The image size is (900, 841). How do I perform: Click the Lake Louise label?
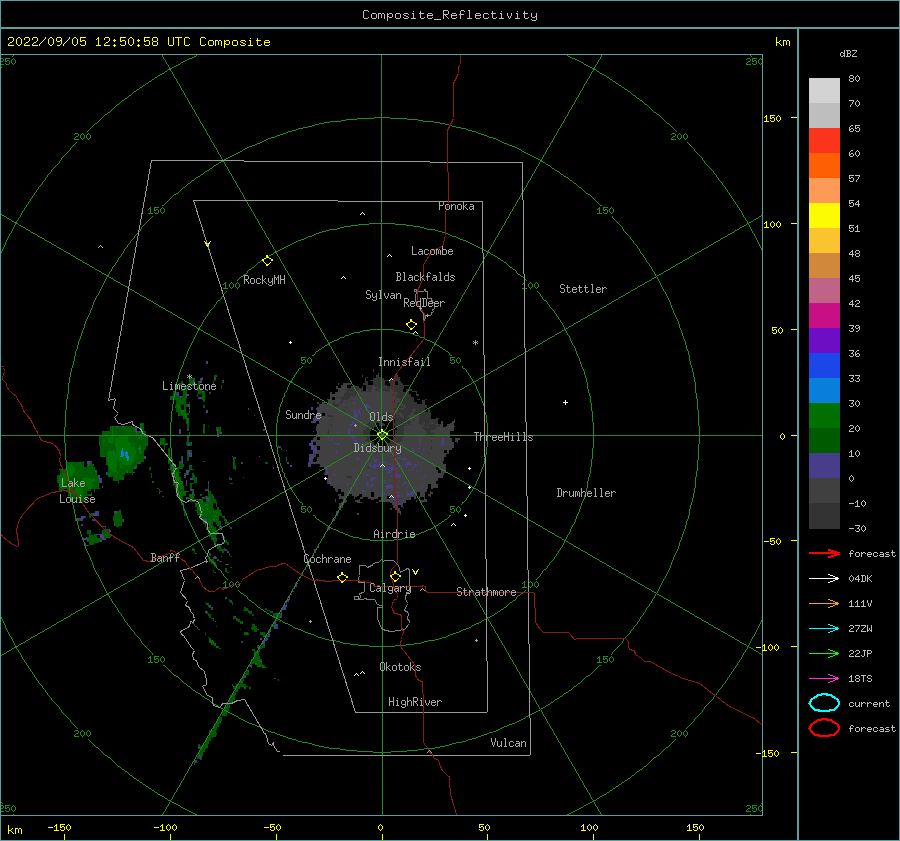[77, 491]
